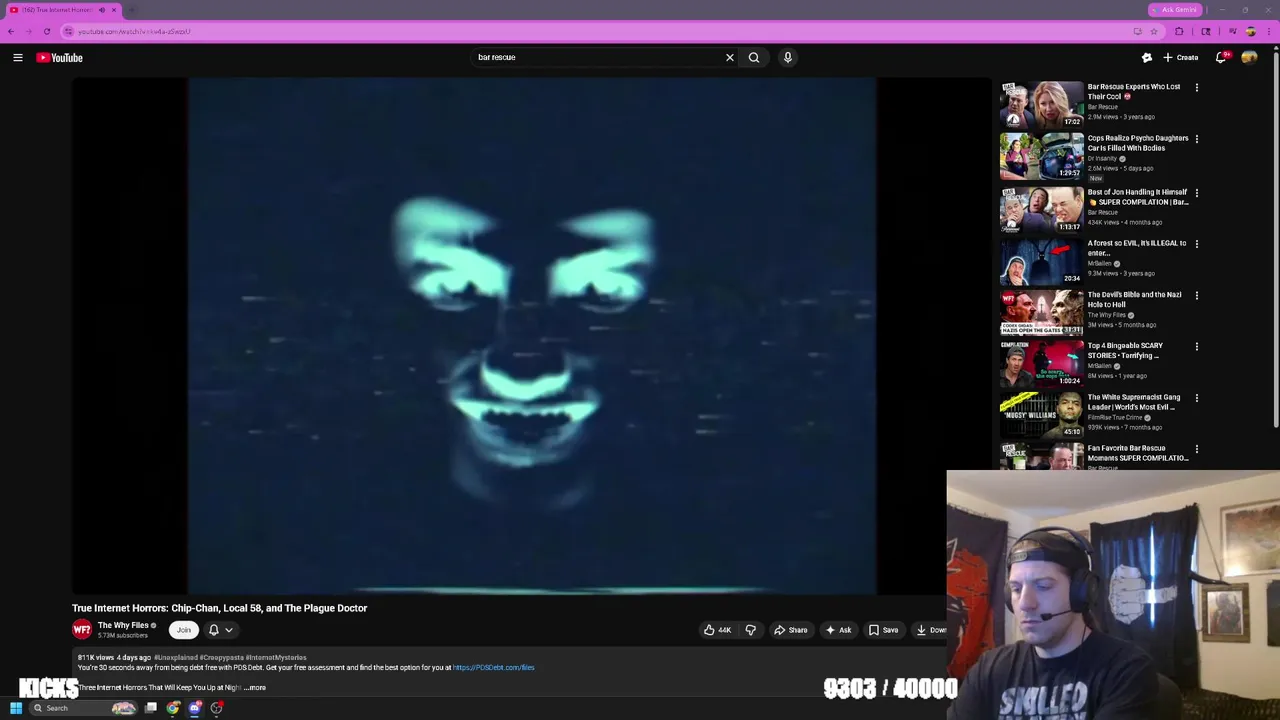Image resolution: width=1280 pixels, height=720 pixels.
Task: Click the video player to pause
Action: click(532, 336)
